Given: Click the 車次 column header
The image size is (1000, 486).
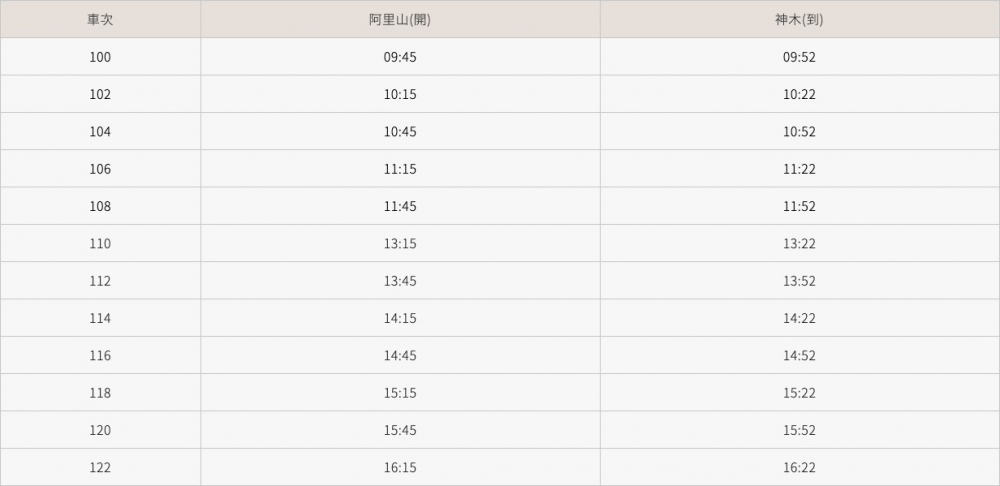Looking at the screenshot, I should (100, 19).
